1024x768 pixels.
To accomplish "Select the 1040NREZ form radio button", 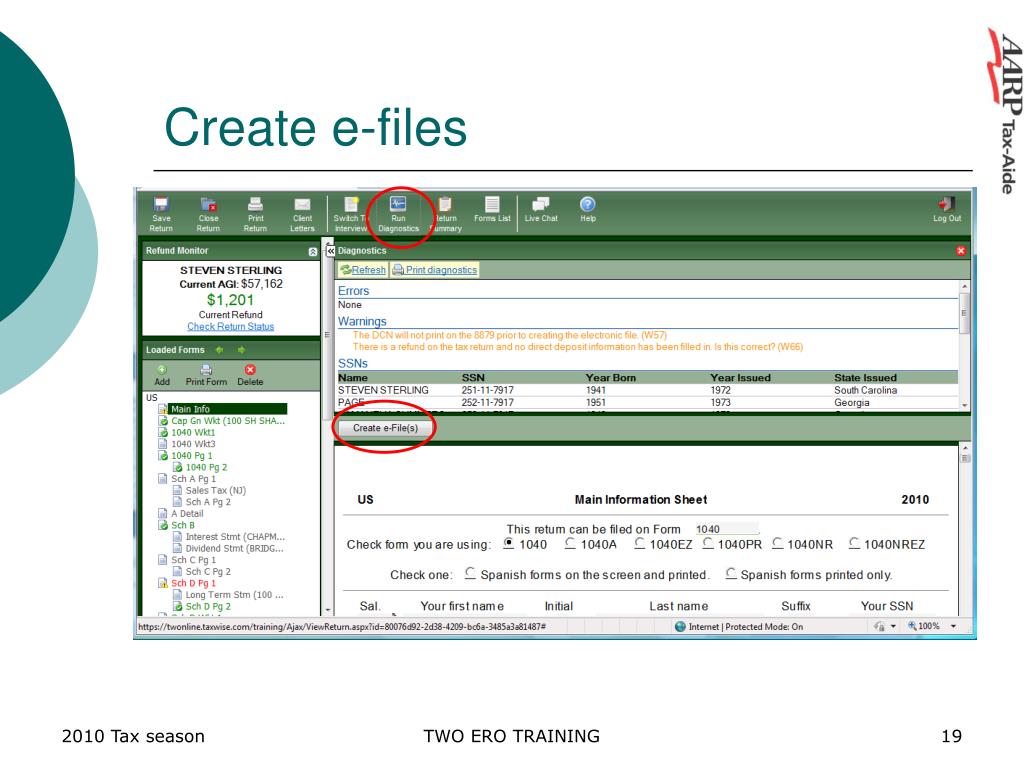I will tap(854, 543).
